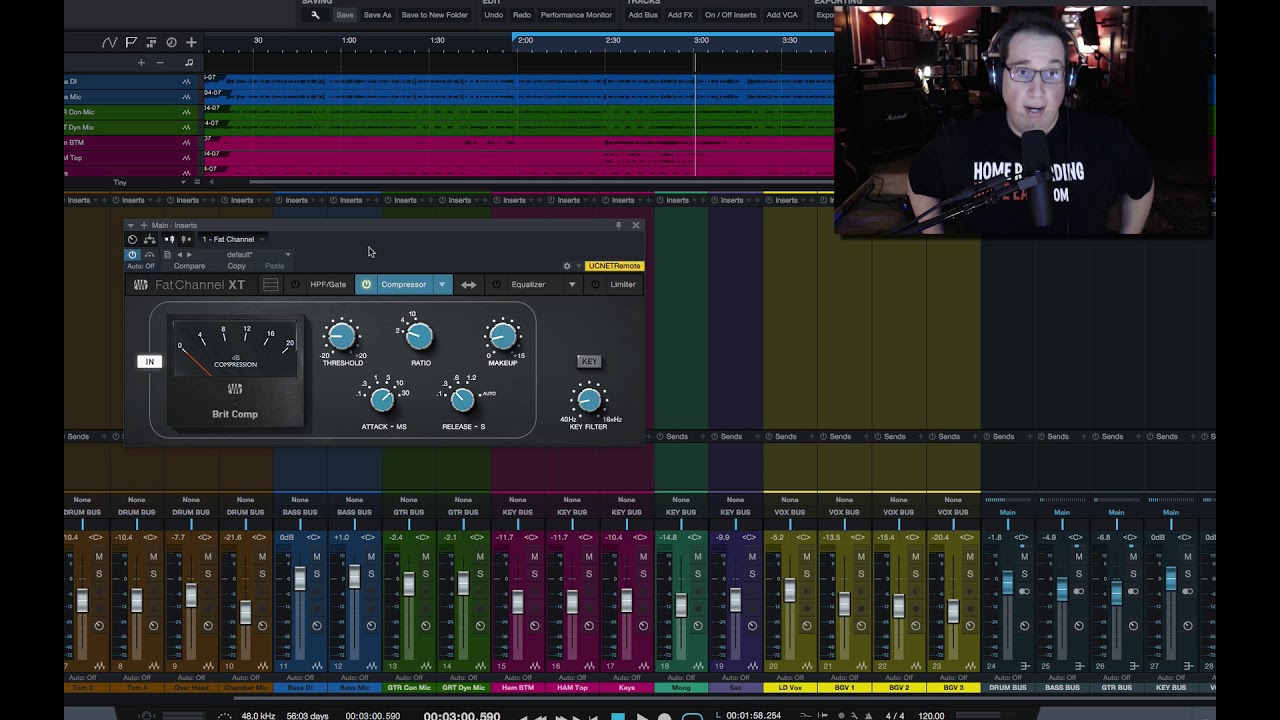Open the Compressor model dropdown arrow
This screenshot has height=720, width=1280.
pyautogui.click(x=442, y=285)
